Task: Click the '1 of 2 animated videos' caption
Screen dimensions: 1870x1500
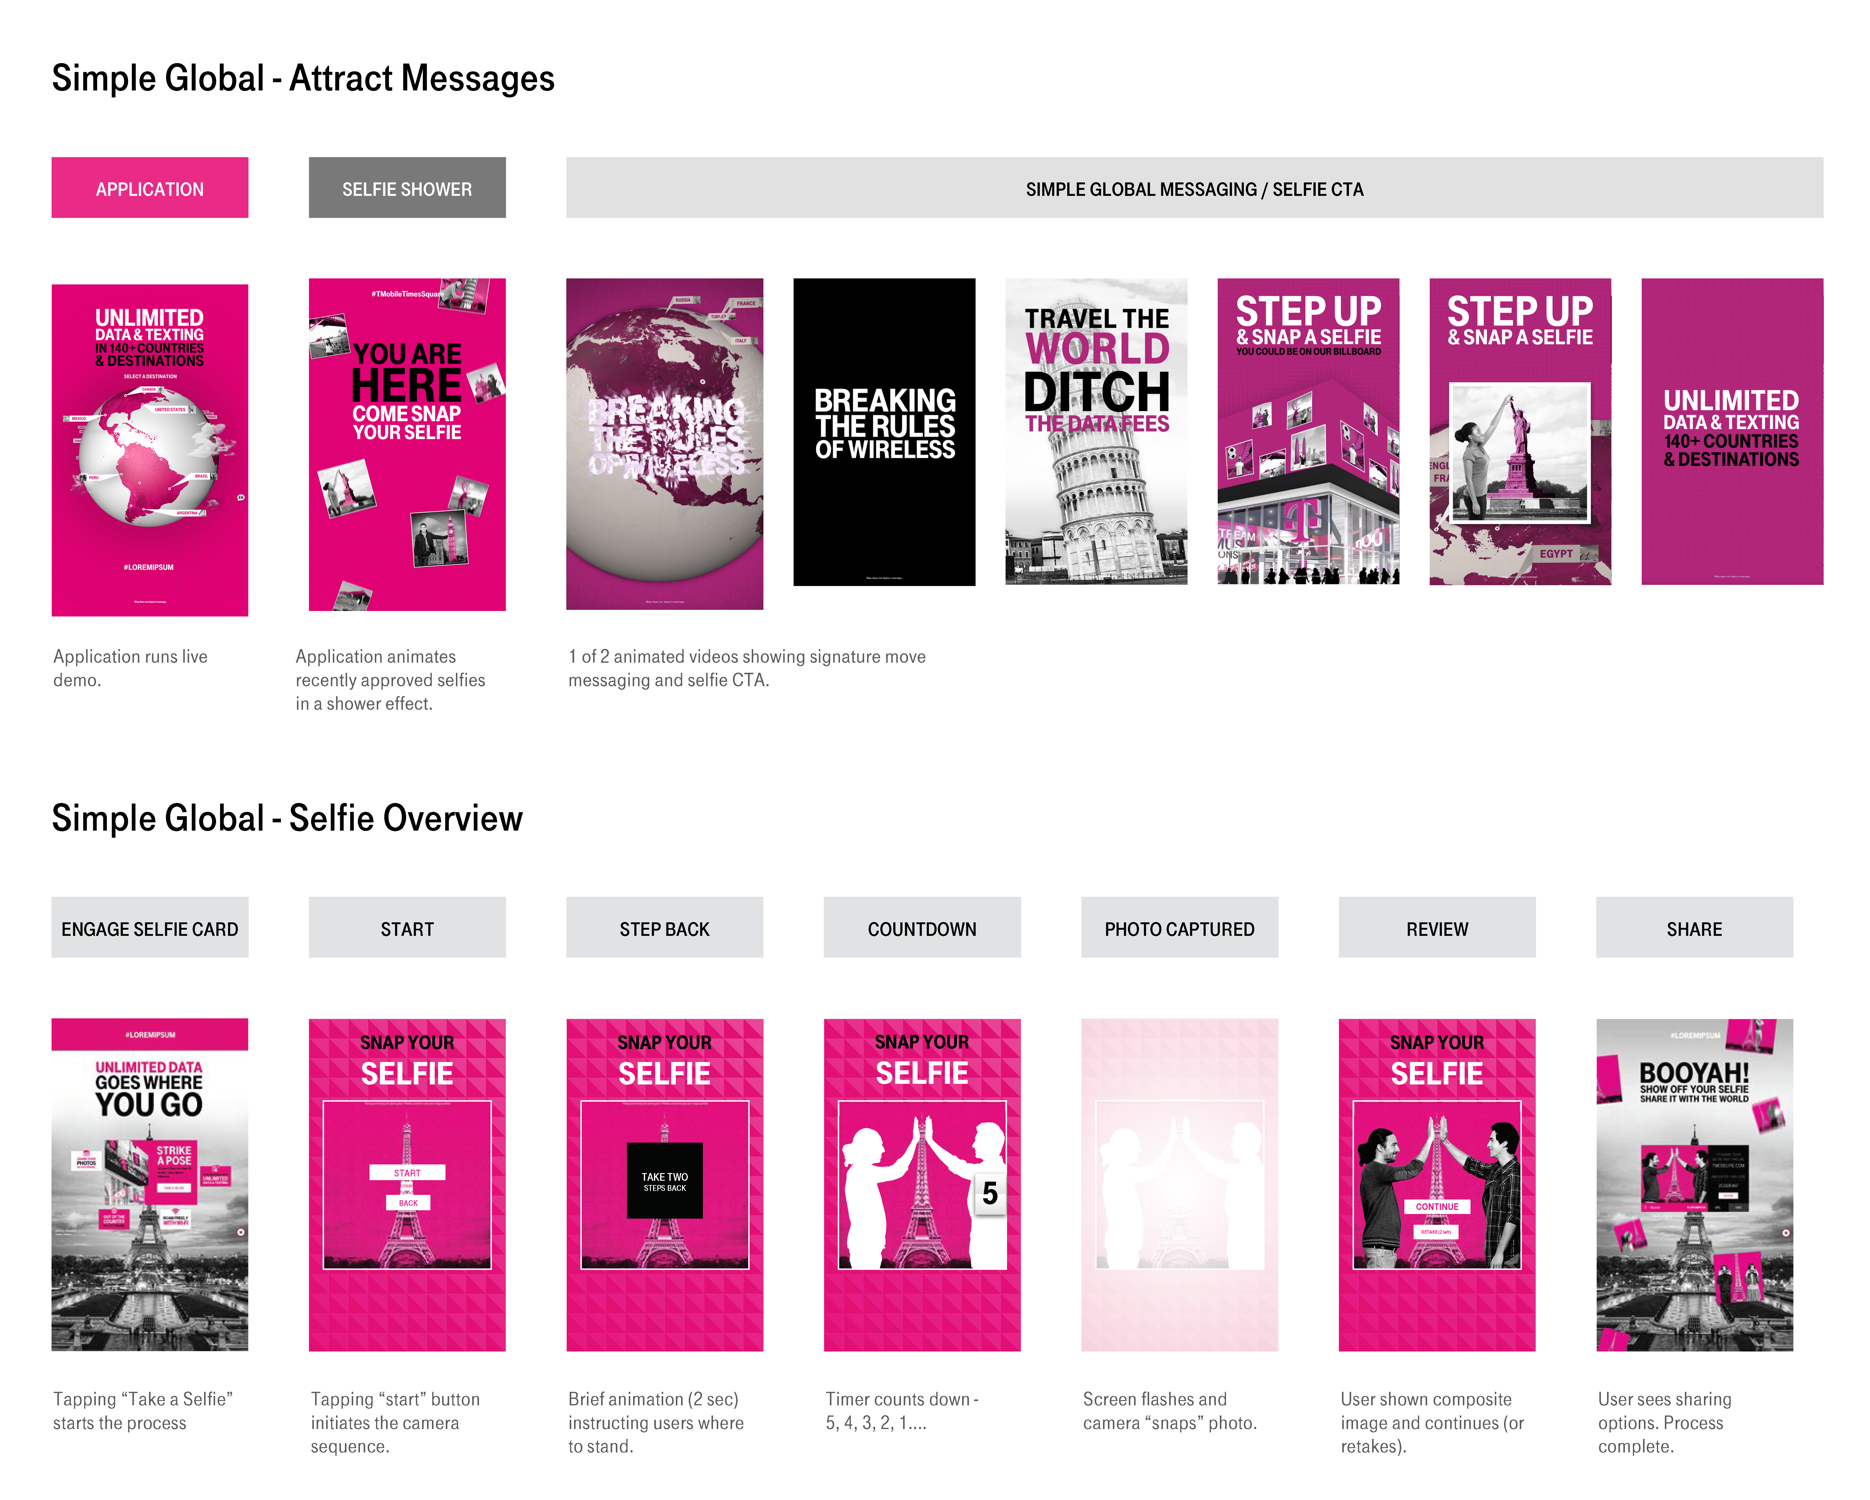Action: pos(747,668)
